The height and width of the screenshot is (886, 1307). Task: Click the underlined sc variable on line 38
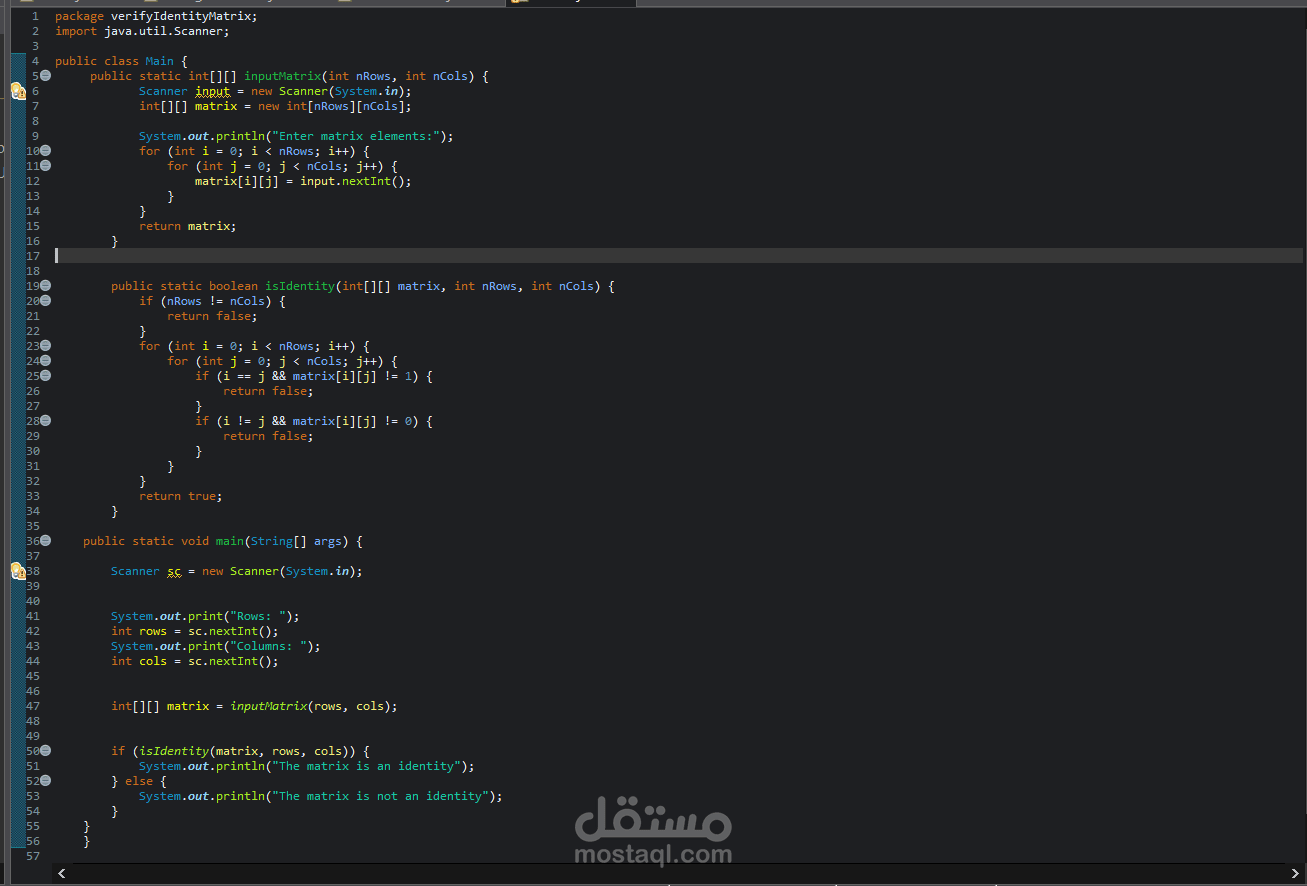tap(174, 571)
